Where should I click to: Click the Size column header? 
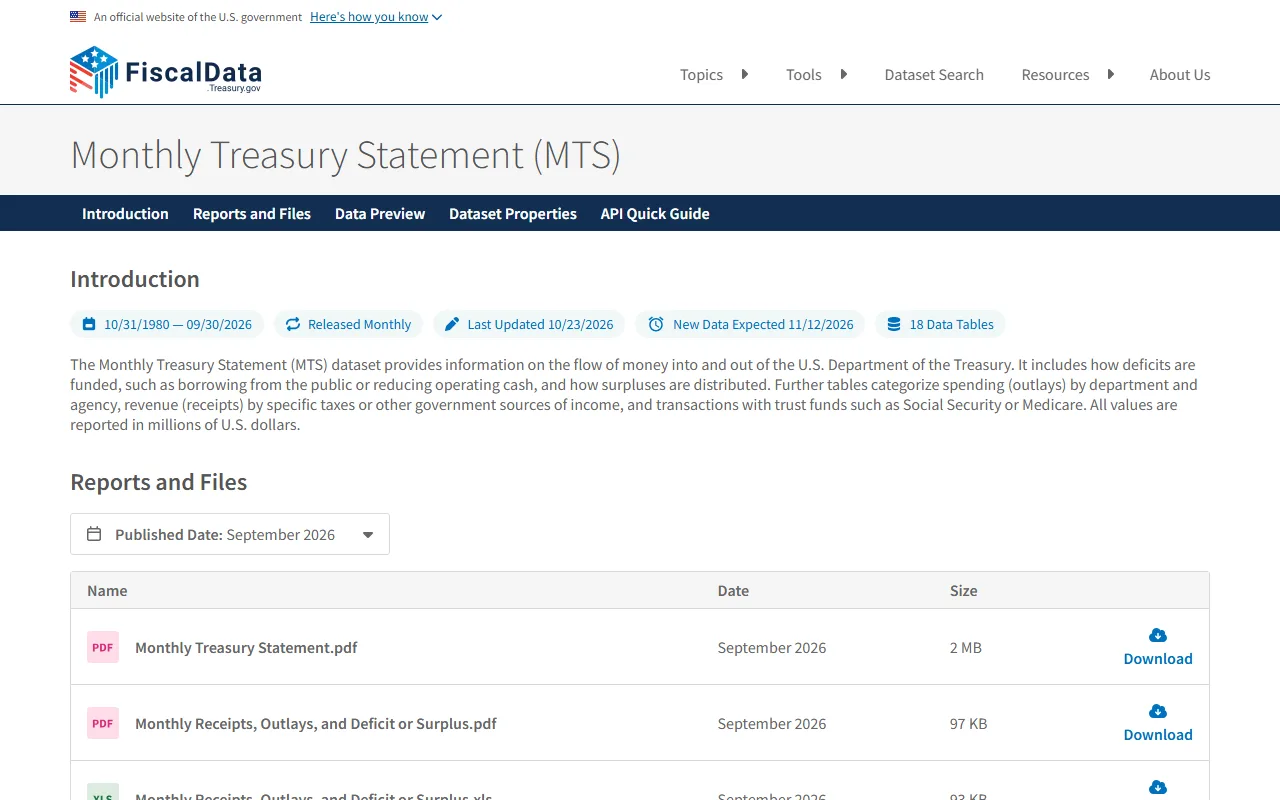click(x=964, y=590)
